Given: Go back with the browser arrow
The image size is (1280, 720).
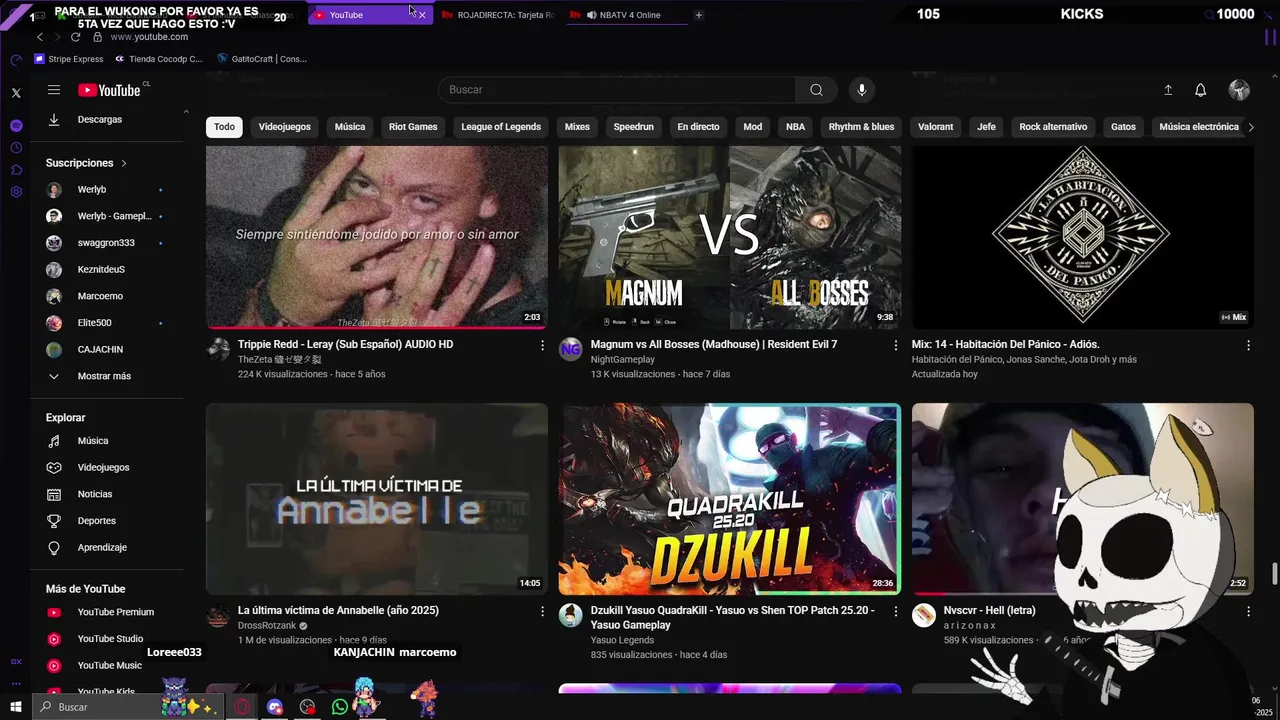Looking at the screenshot, I should (x=40, y=37).
